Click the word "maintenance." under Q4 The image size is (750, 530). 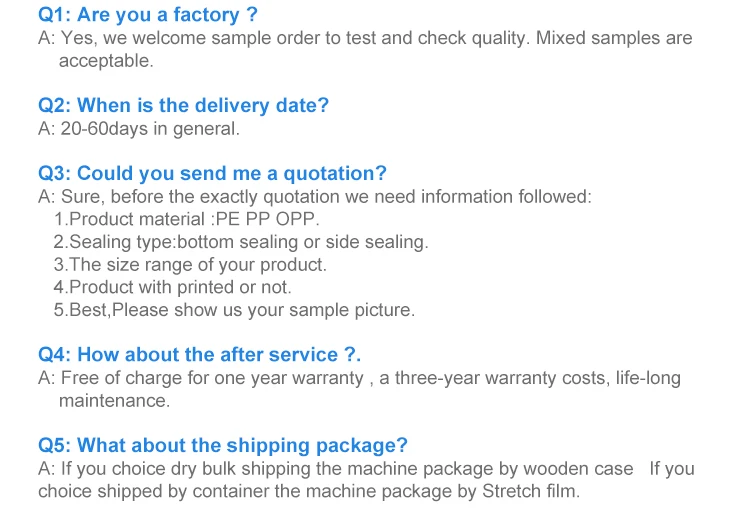pyautogui.click(x=114, y=400)
